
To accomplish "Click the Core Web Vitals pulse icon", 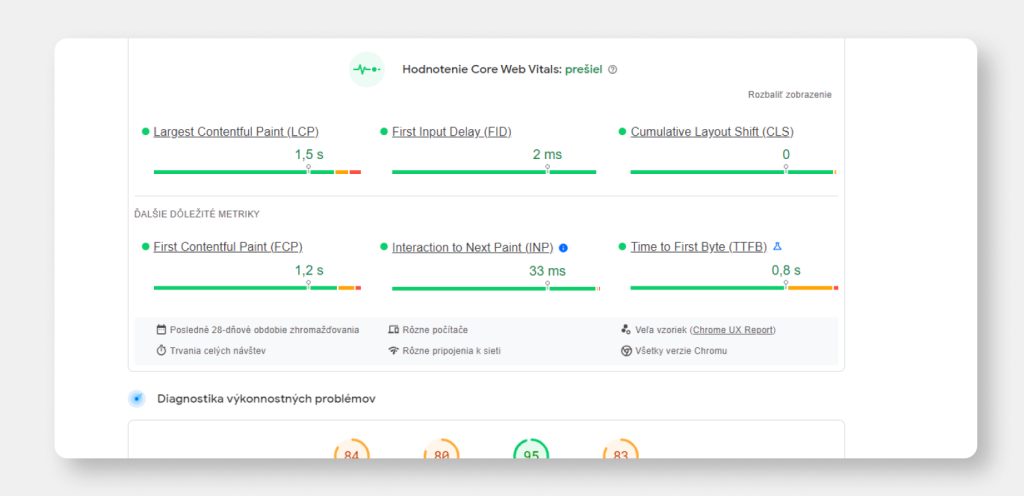I will [367, 69].
